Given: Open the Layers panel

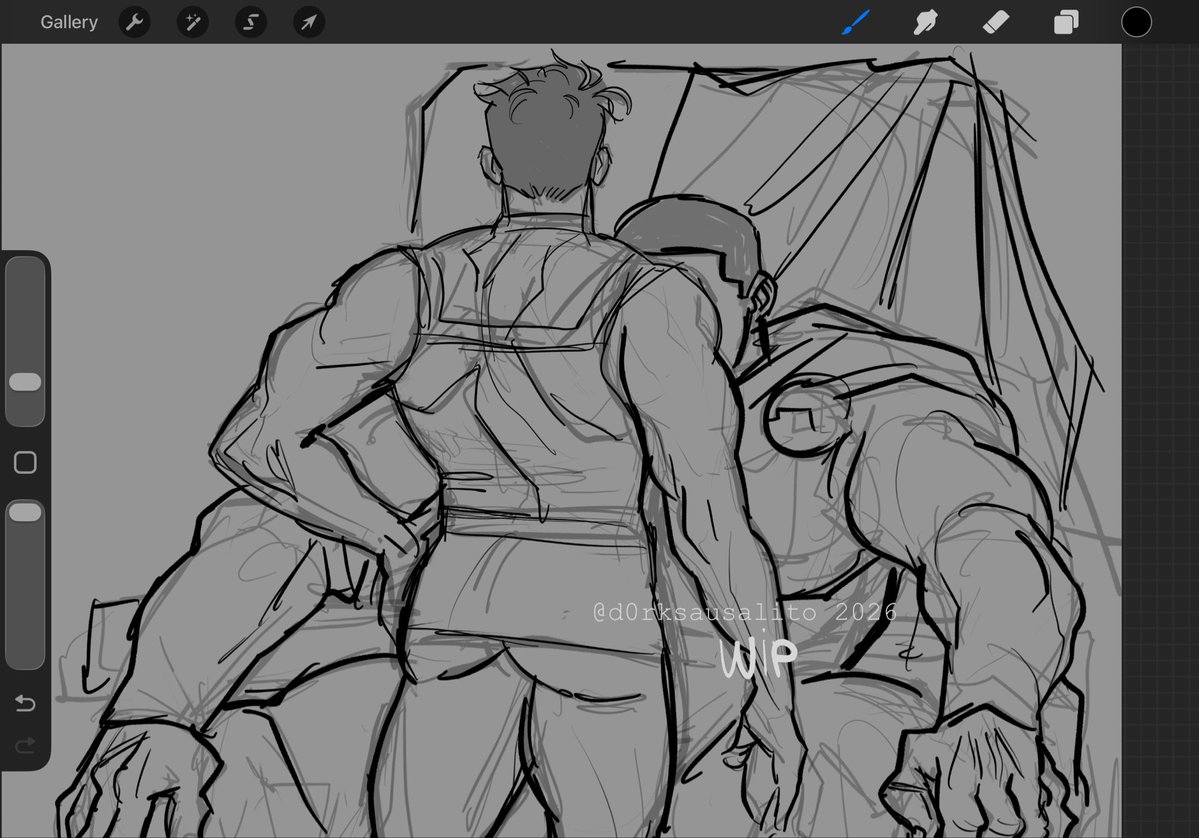Looking at the screenshot, I should (x=1064, y=21).
